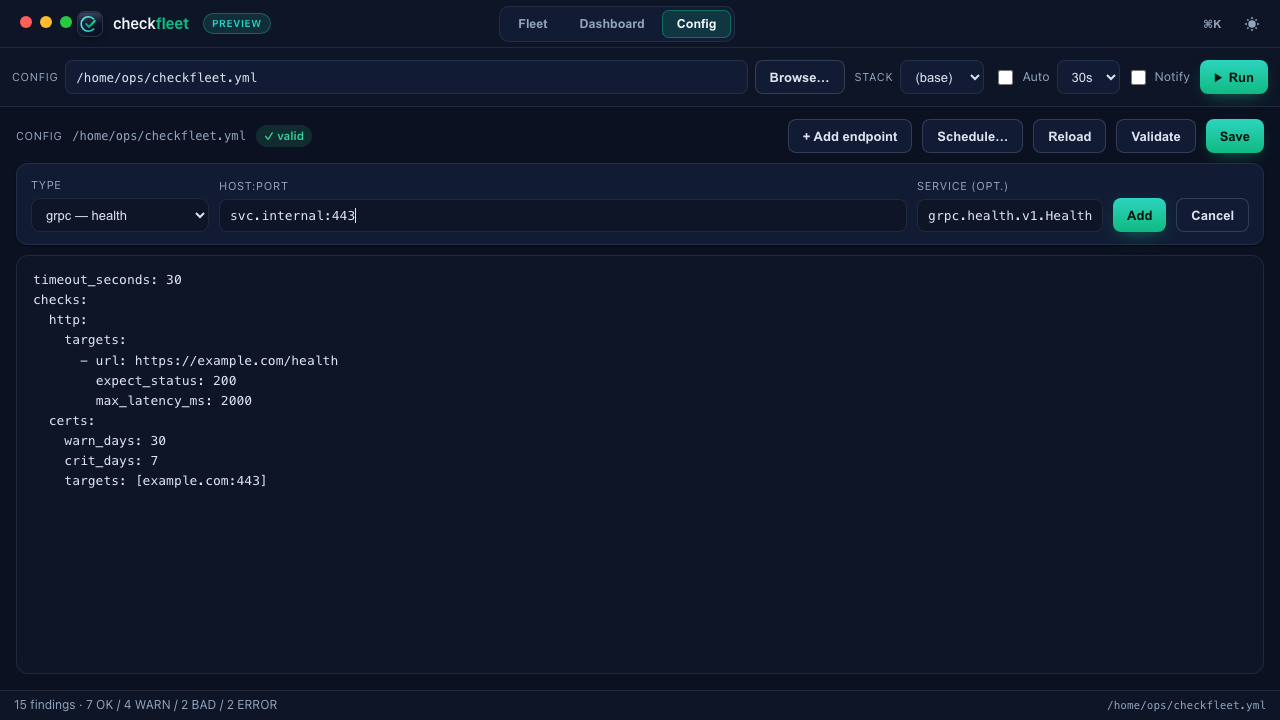Click the config path label beside valid
The image size is (1280, 720).
click(x=159, y=136)
